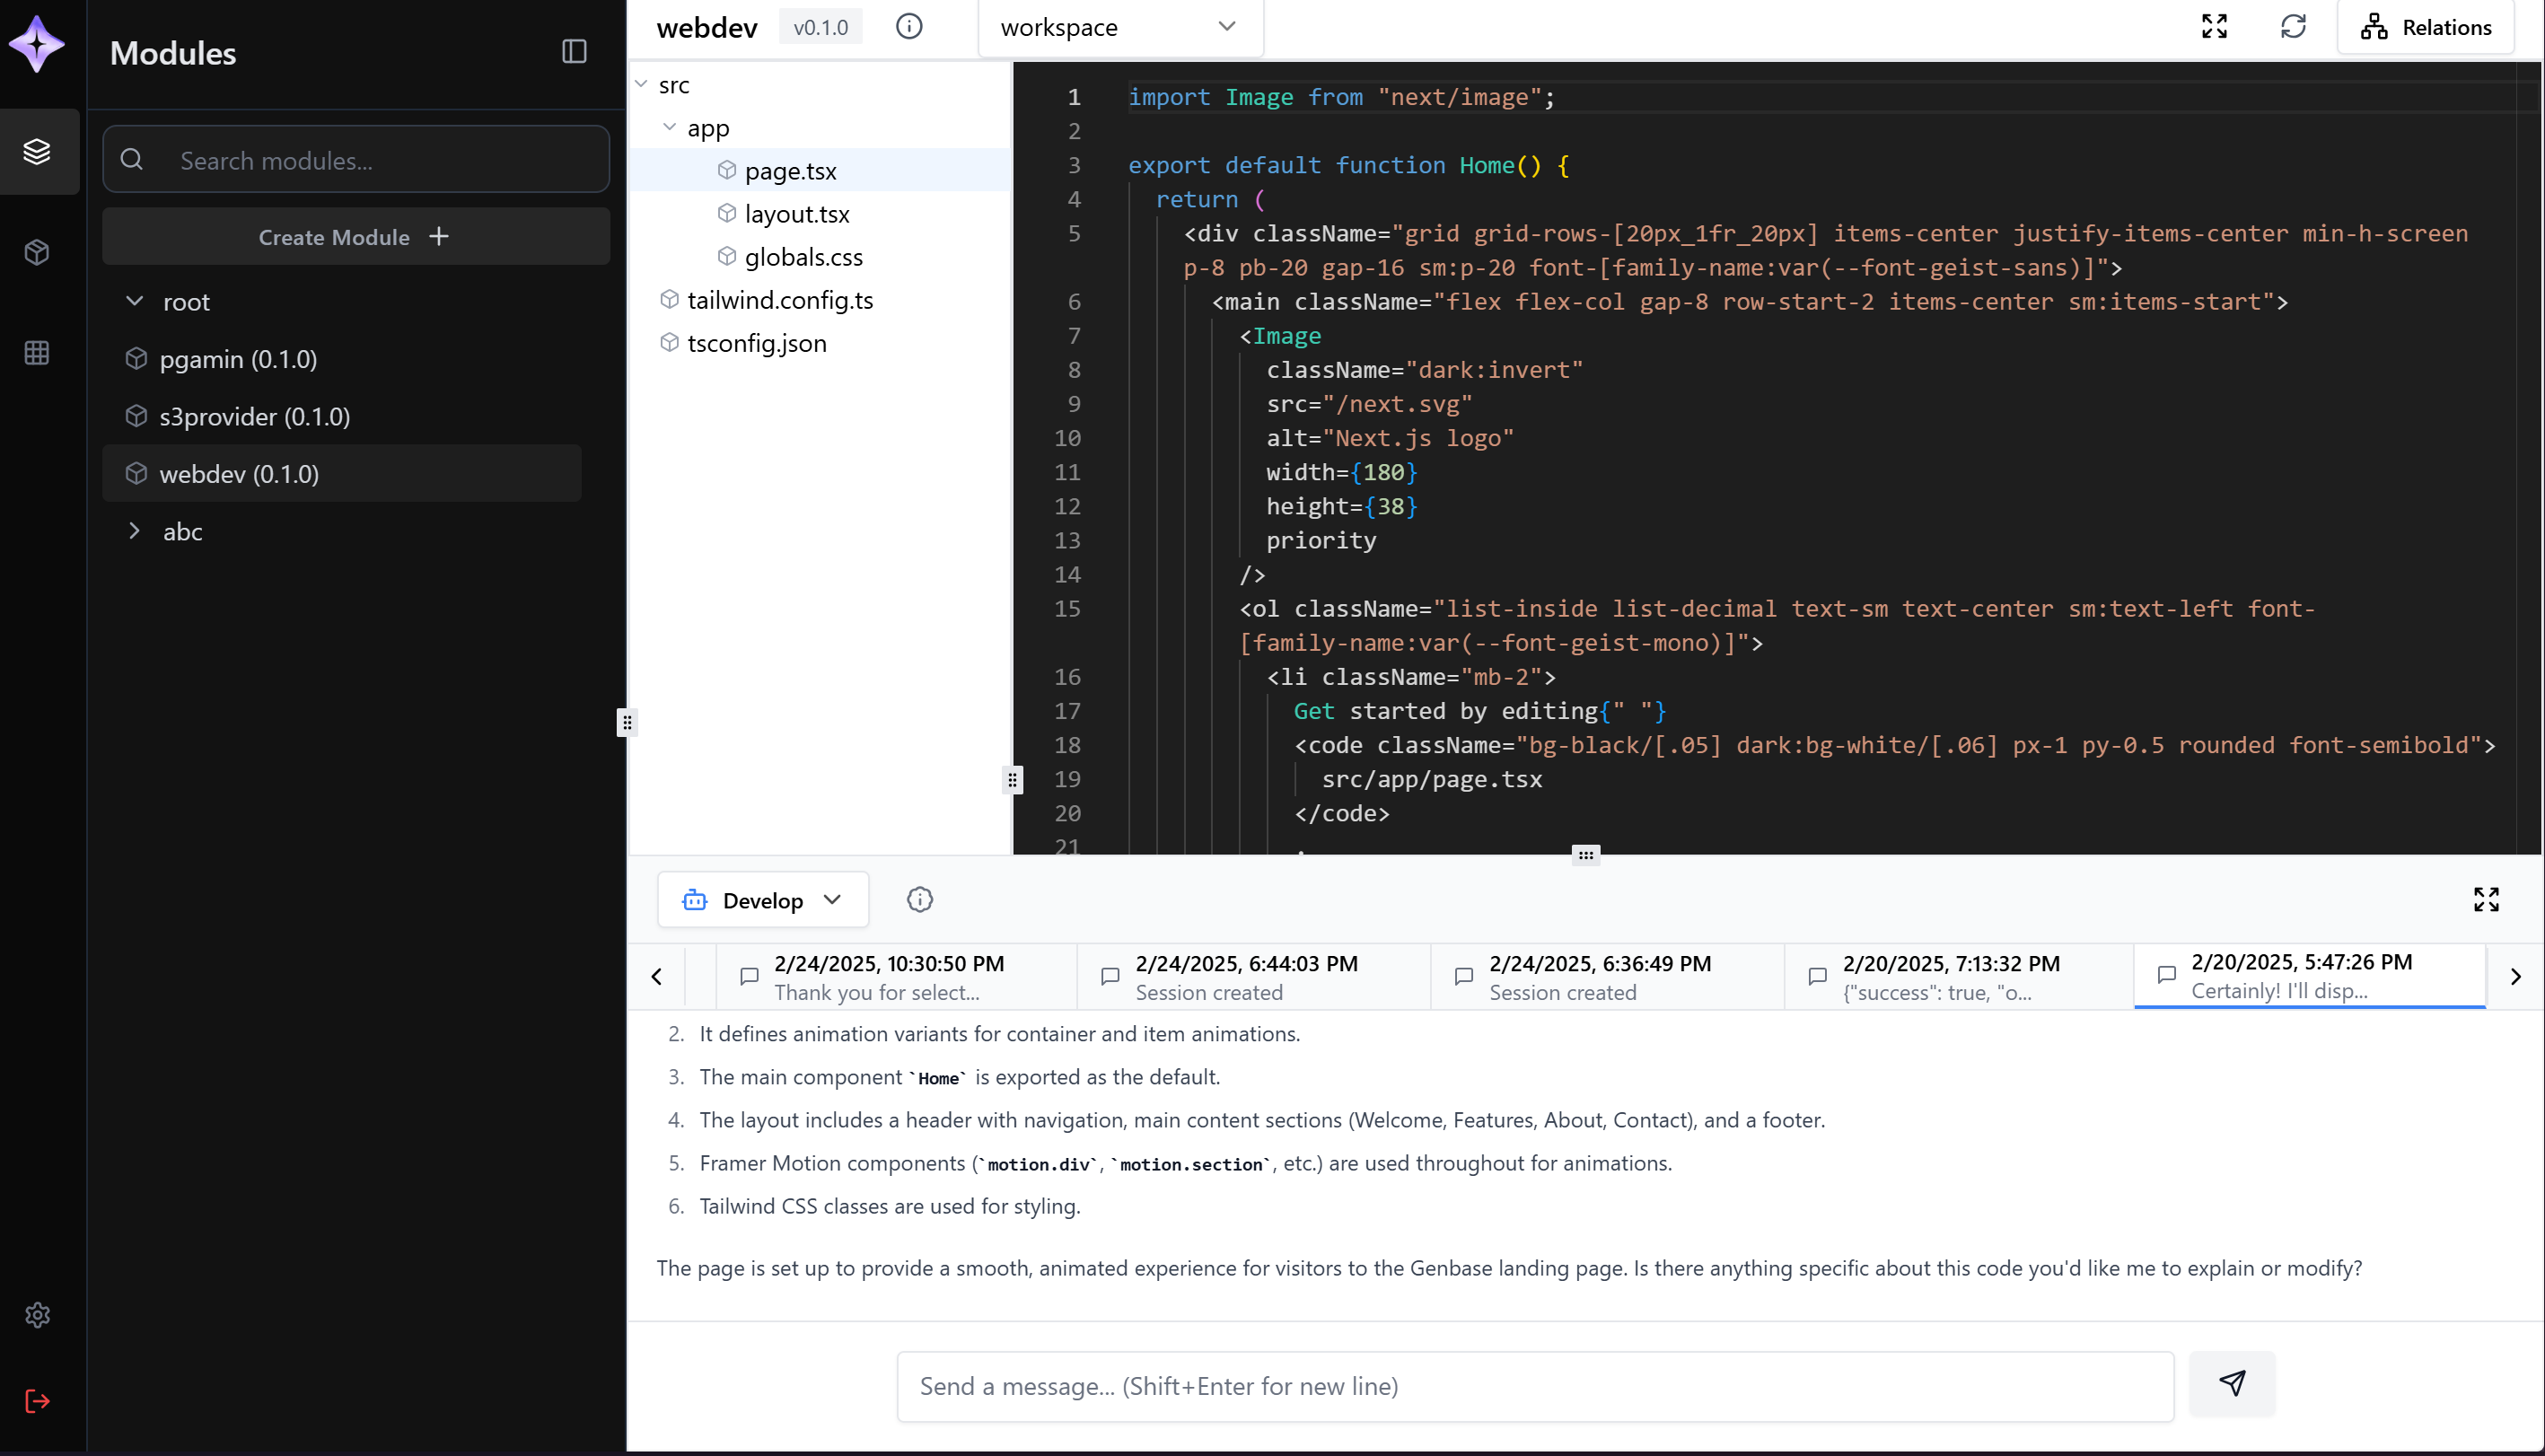The height and width of the screenshot is (1456, 2545).
Task: Enter fullscreen for the code editor
Action: point(2215,27)
